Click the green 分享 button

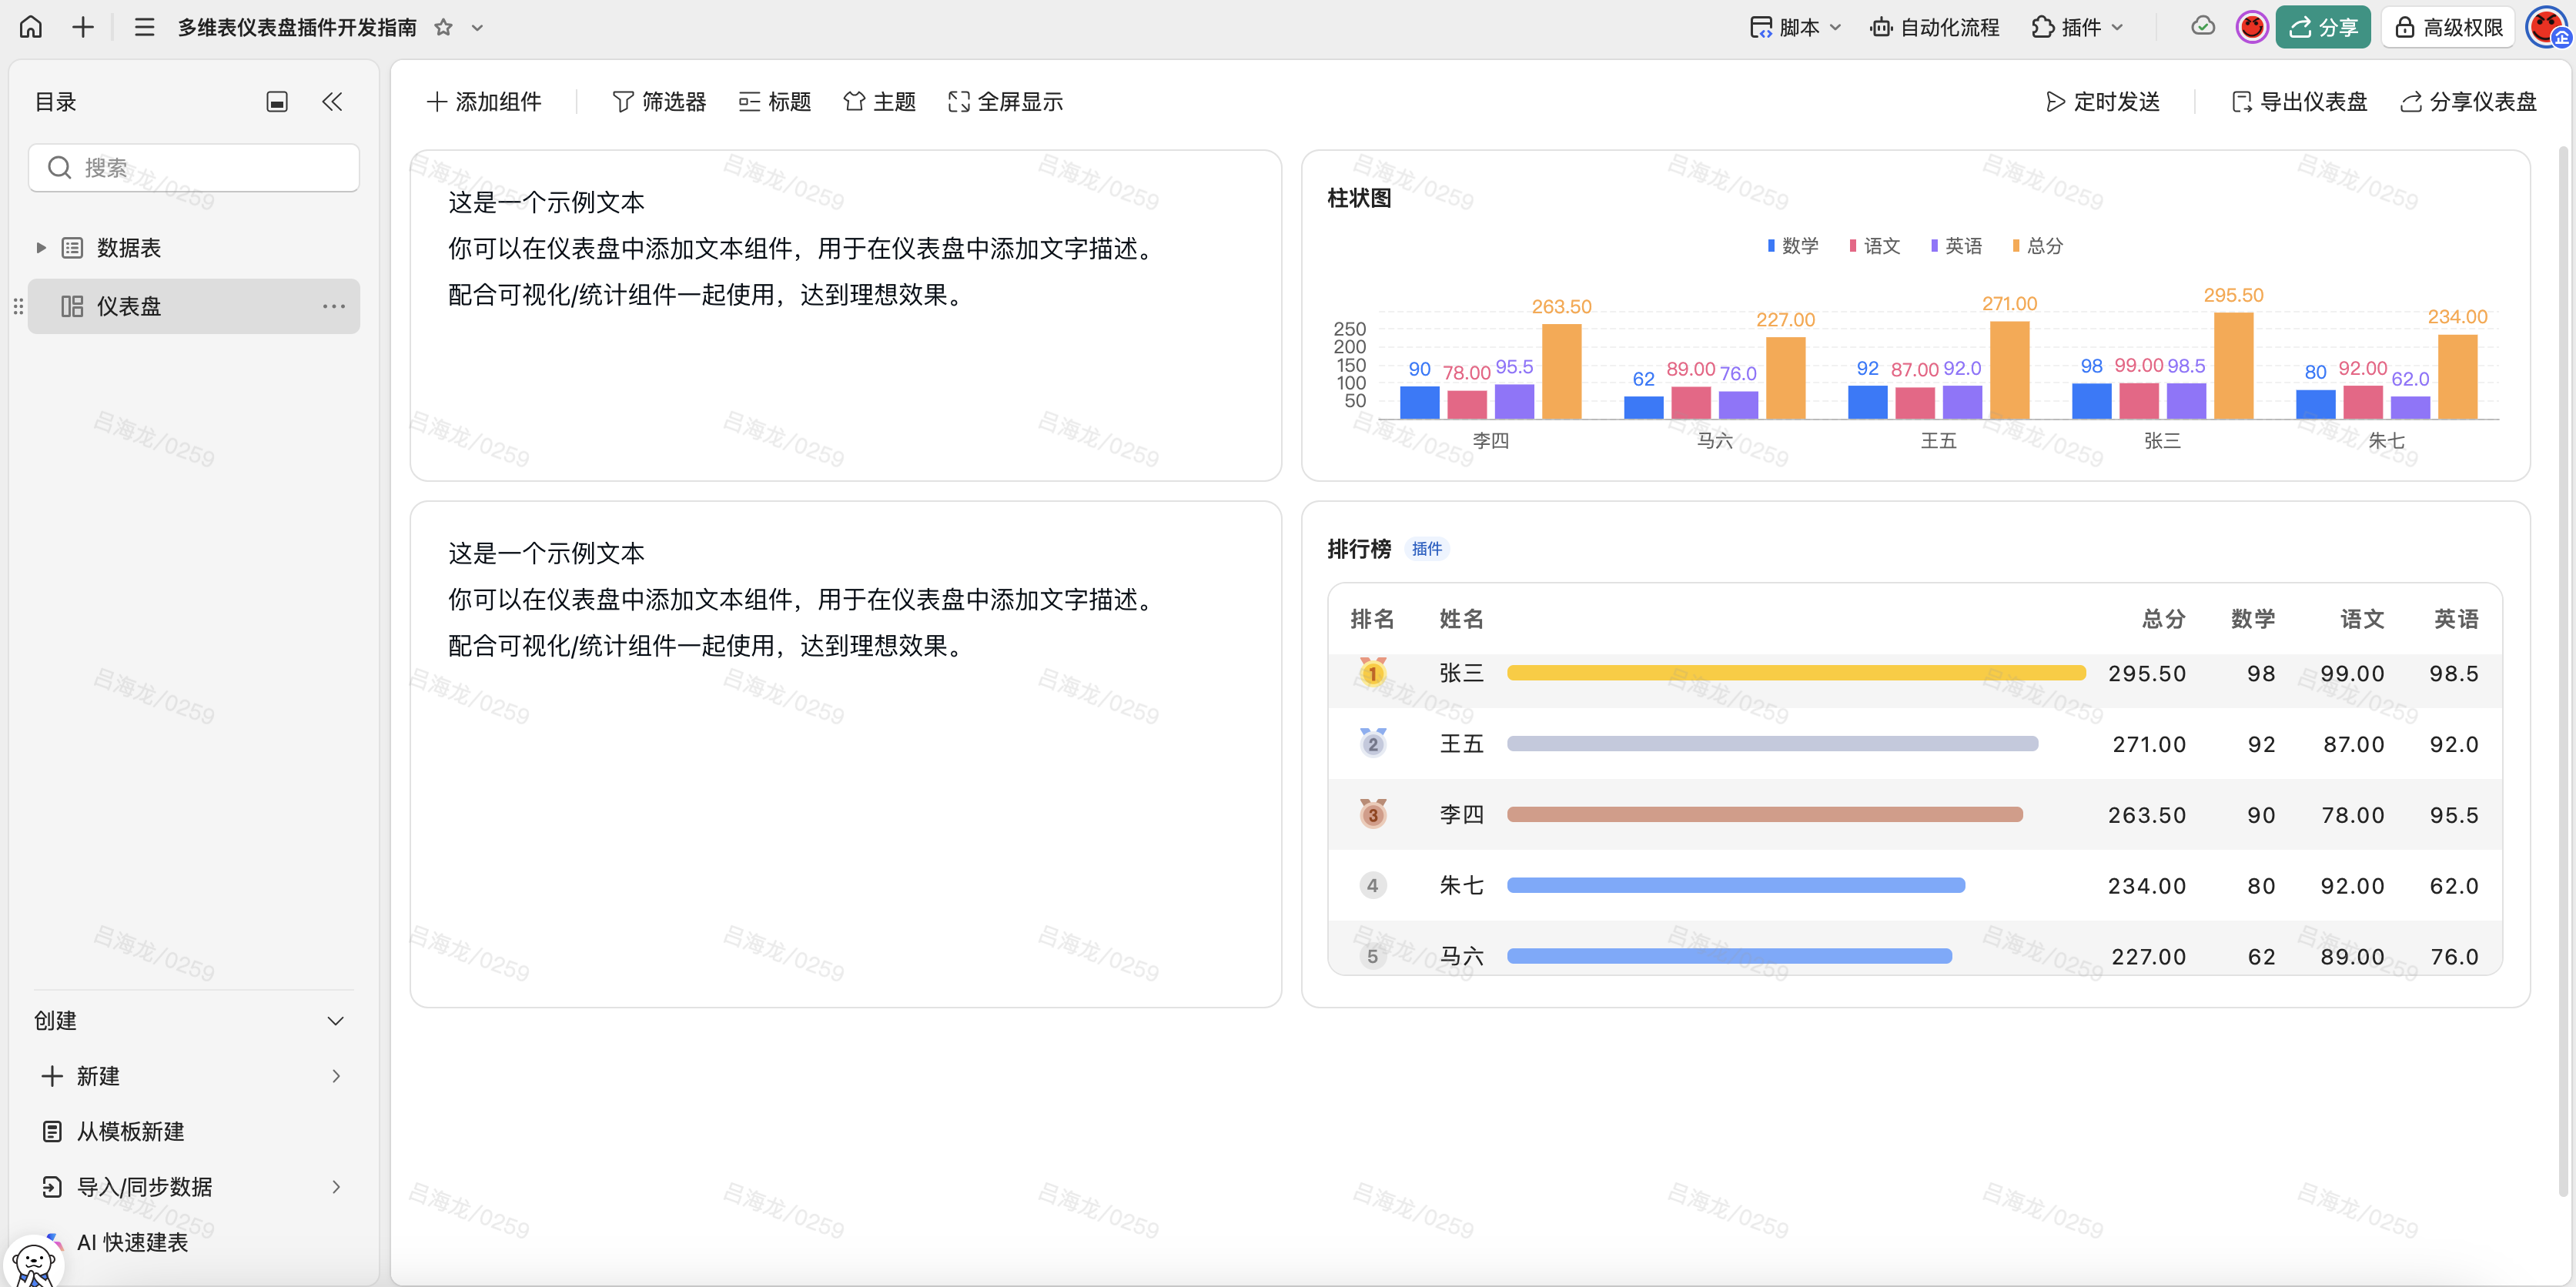(x=2322, y=27)
